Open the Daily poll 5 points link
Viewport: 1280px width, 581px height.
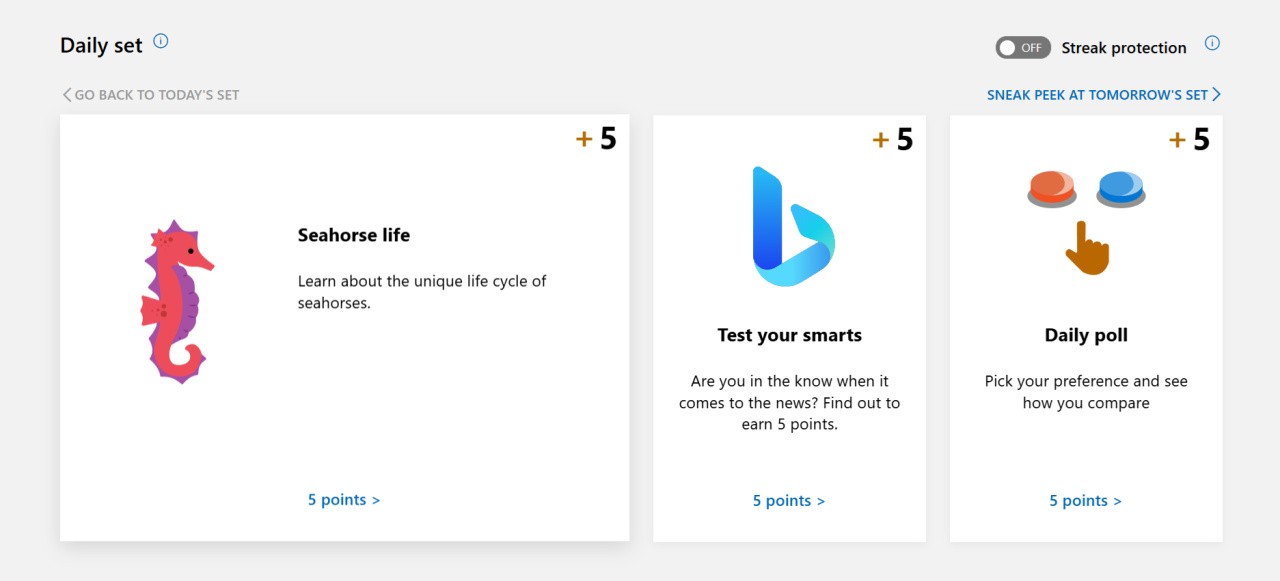click(1085, 501)
